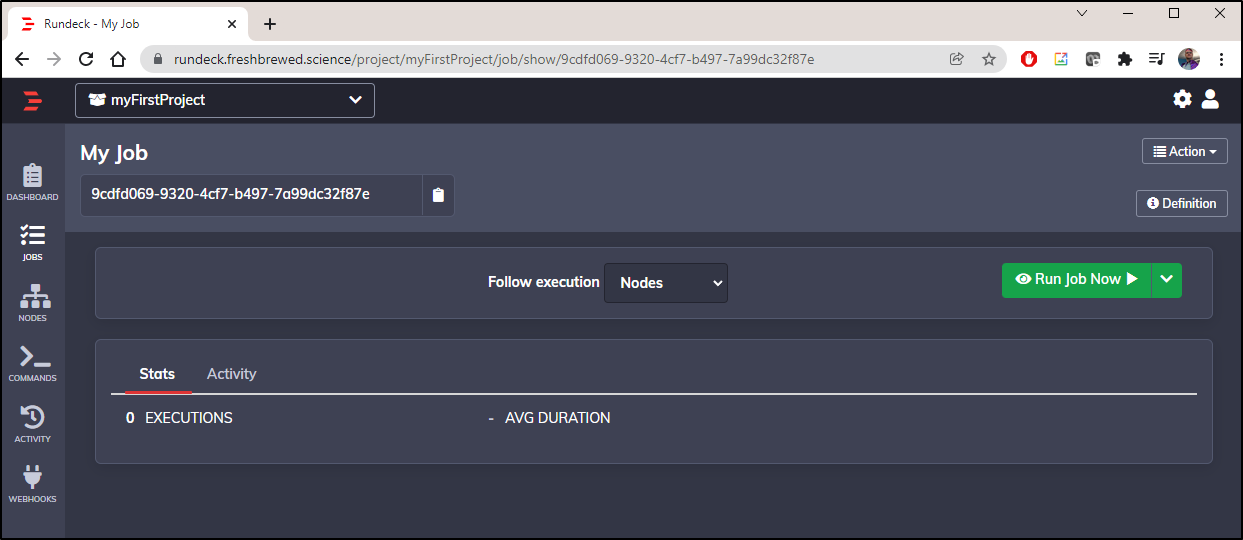Open the dark square extension icon
Image resolution: width=1243 pixels, height=540 pixels.
(1093, 59)
